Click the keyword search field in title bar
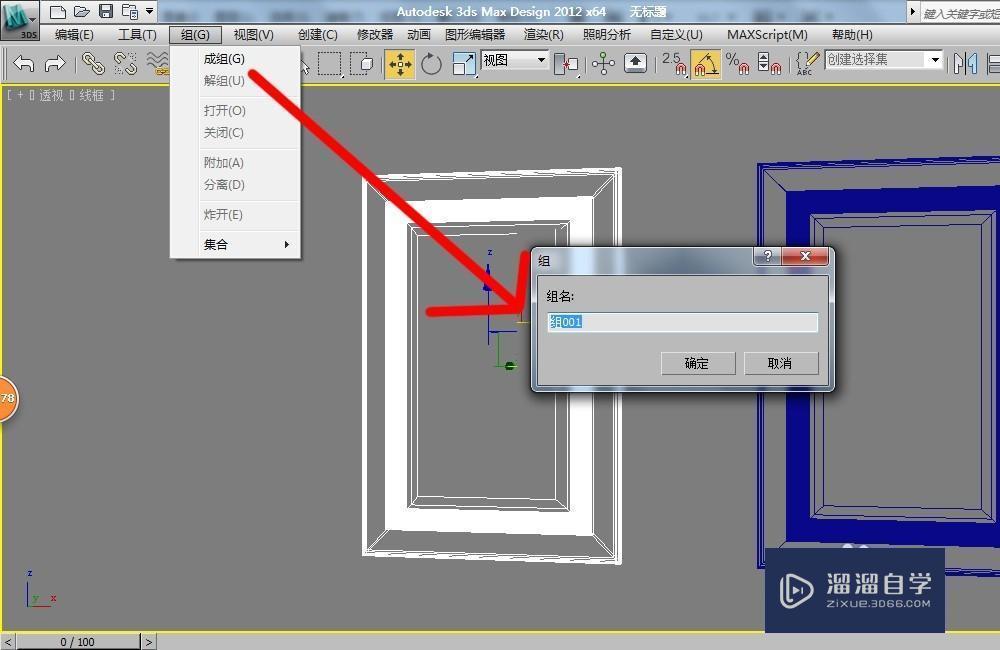This screenshot has width=1000, height=650. [960, 13]
